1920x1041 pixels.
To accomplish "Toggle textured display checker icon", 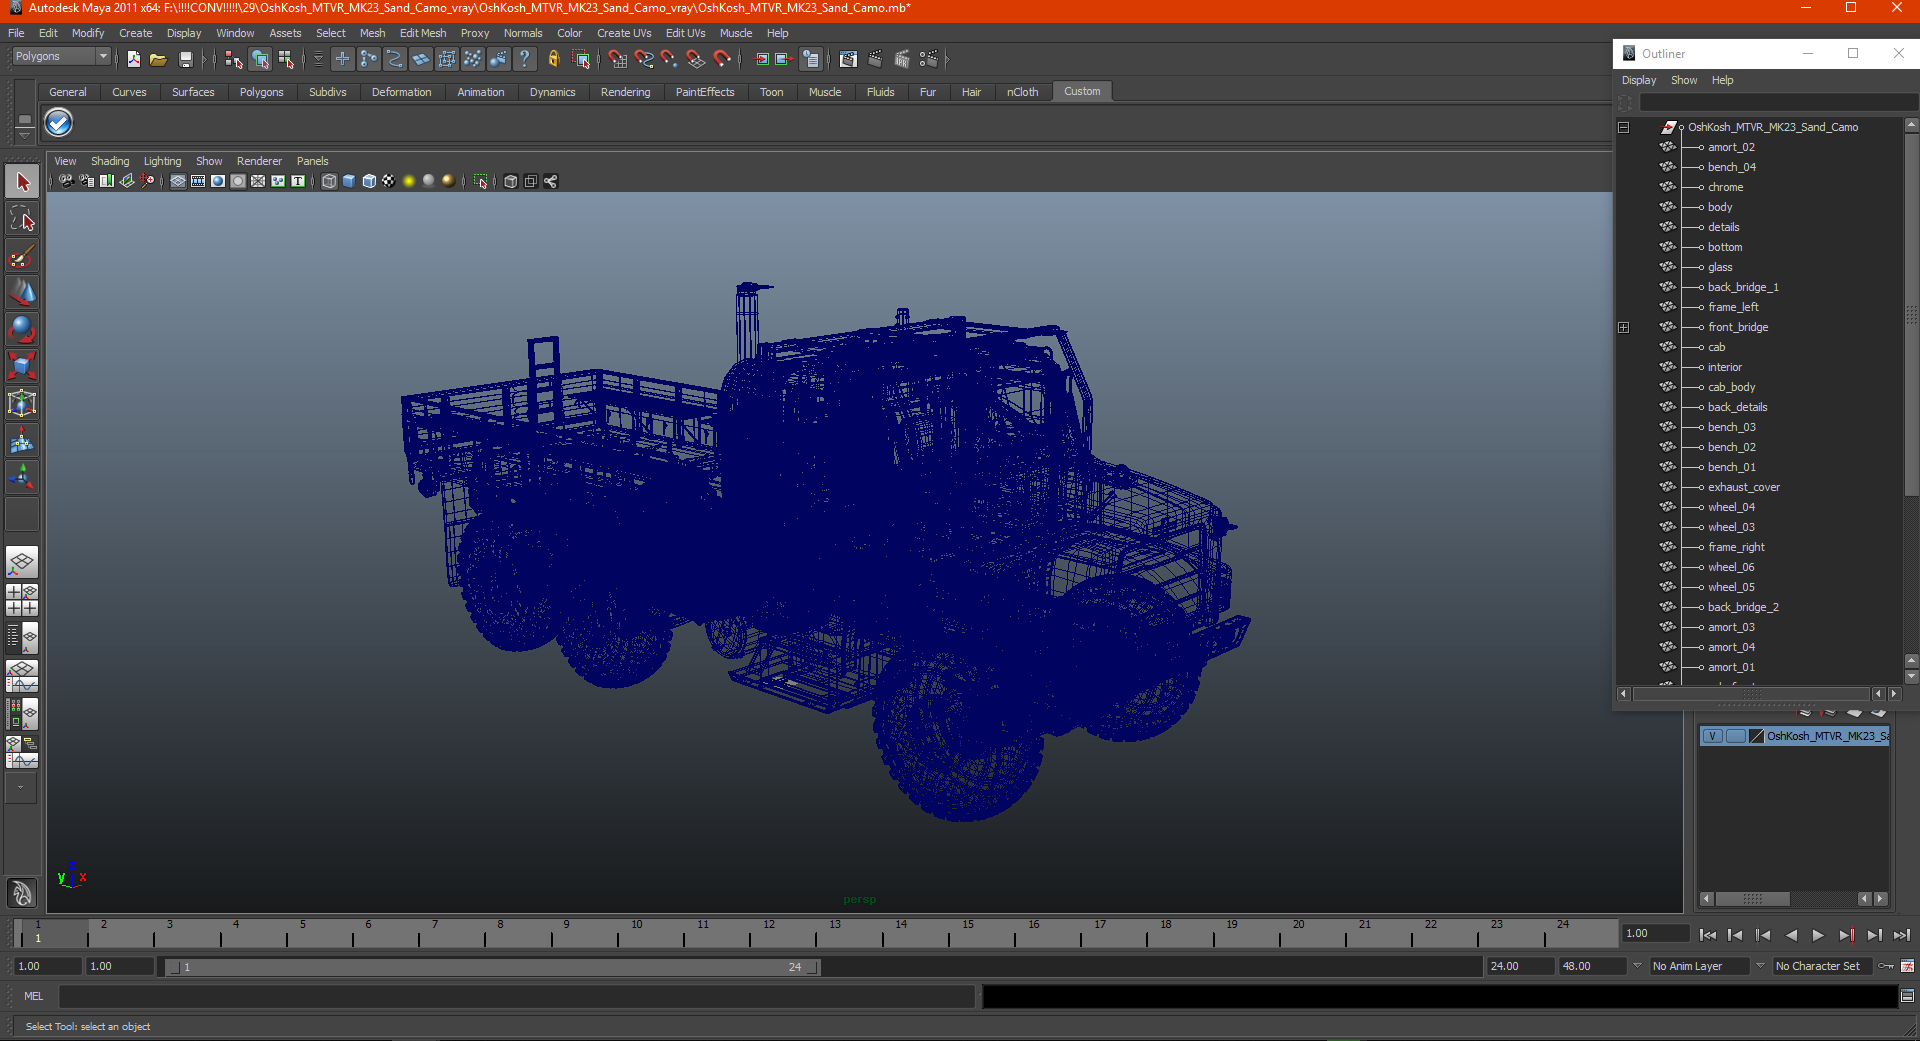I will pos(389,181).
